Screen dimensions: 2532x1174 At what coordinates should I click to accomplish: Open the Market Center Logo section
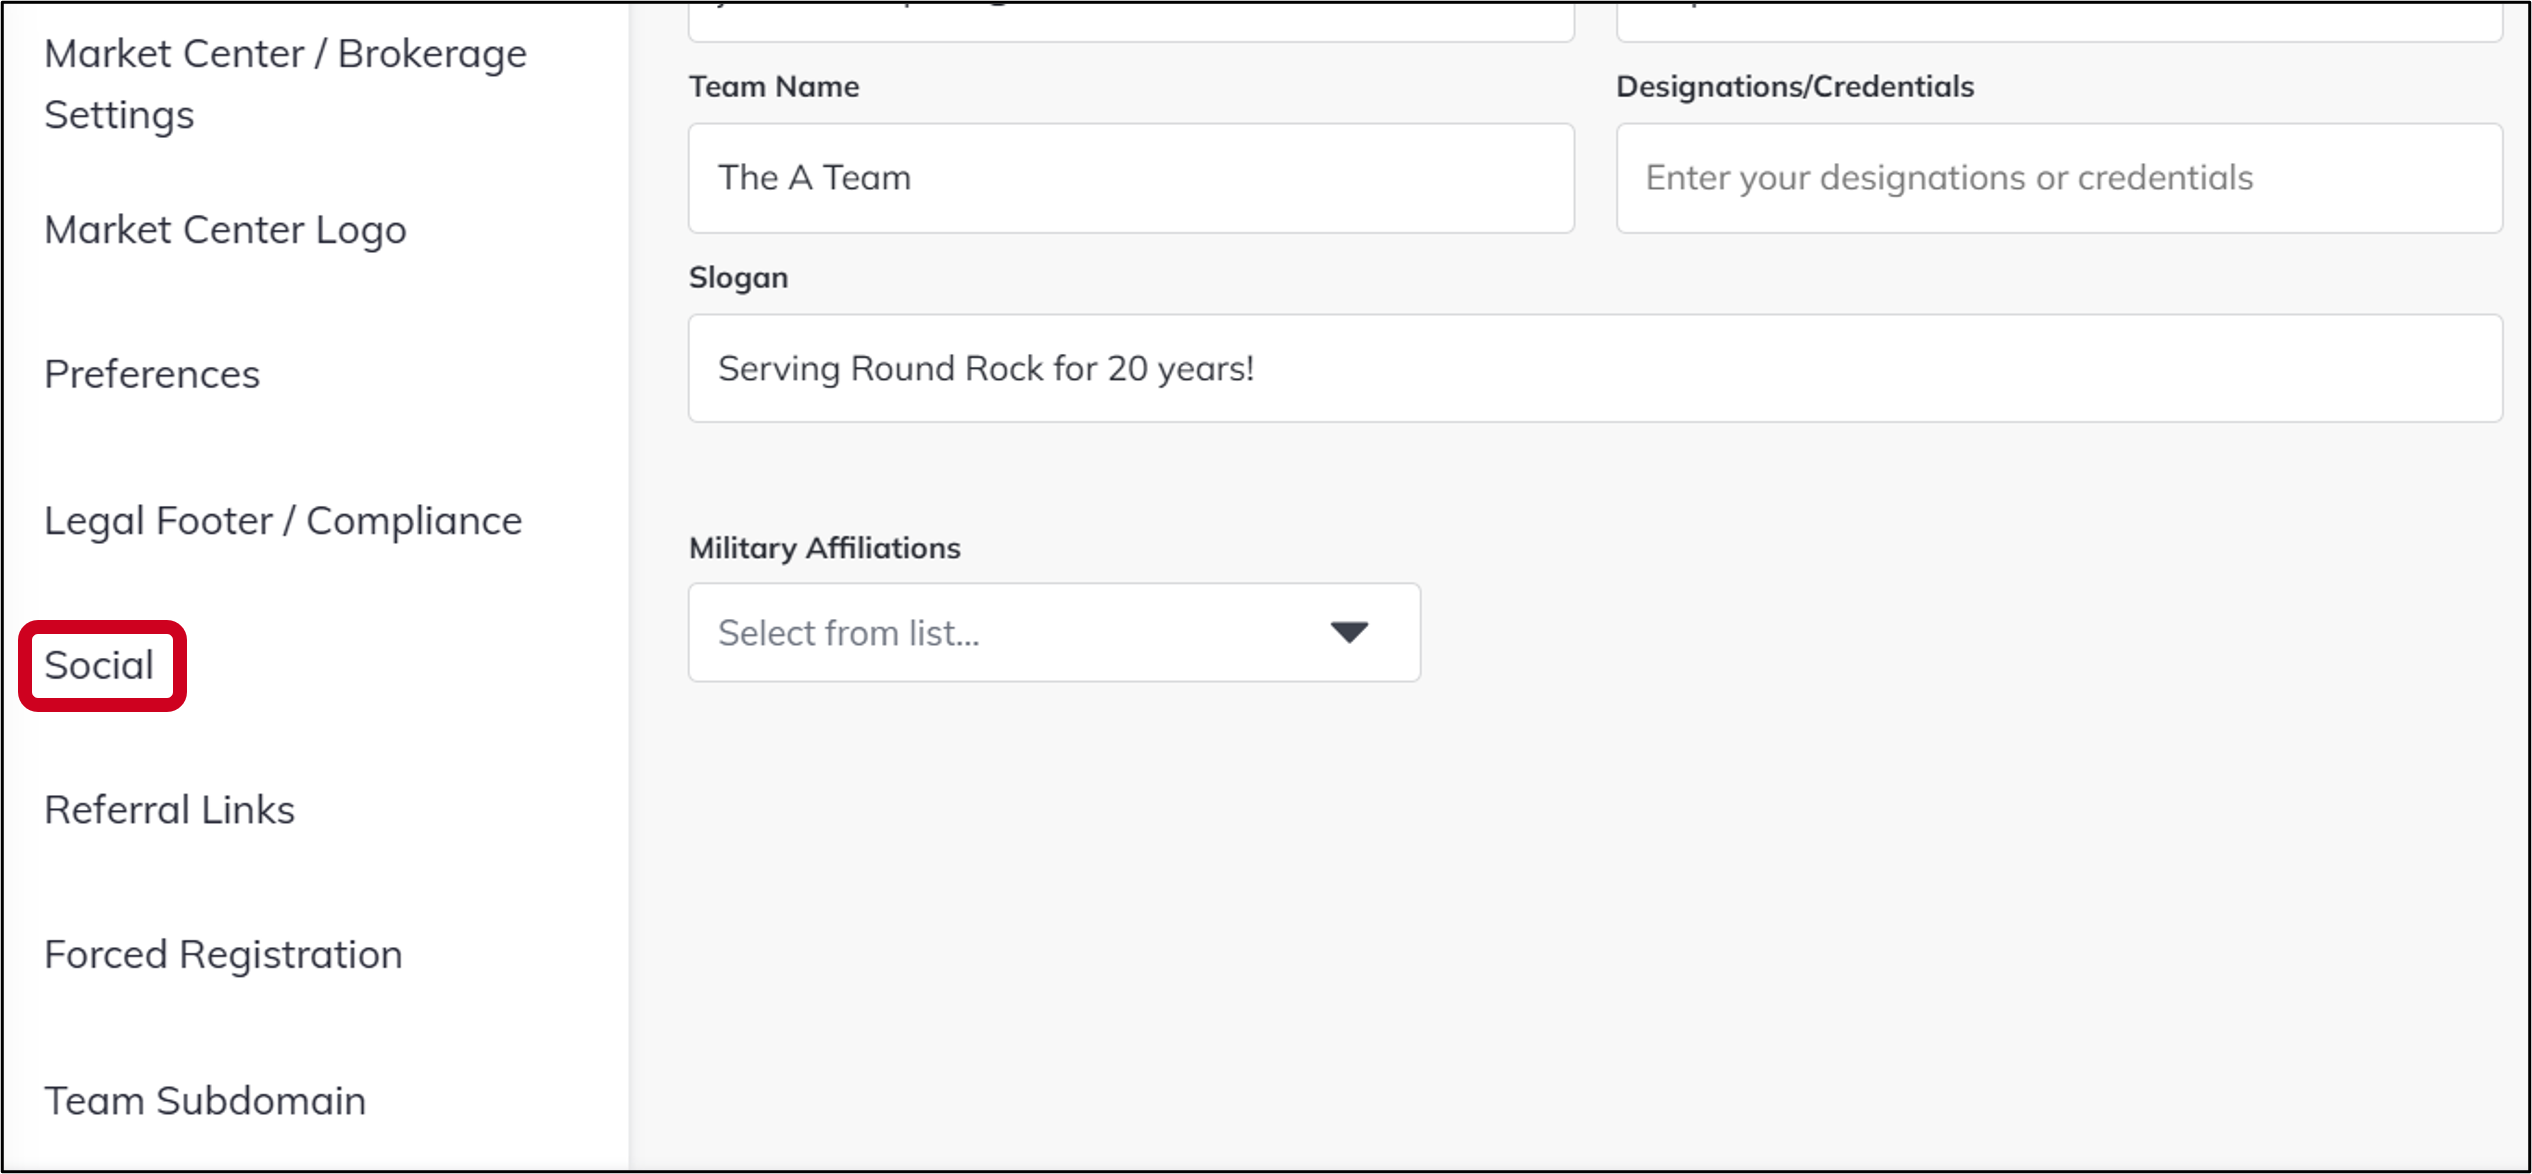(225, 230)
